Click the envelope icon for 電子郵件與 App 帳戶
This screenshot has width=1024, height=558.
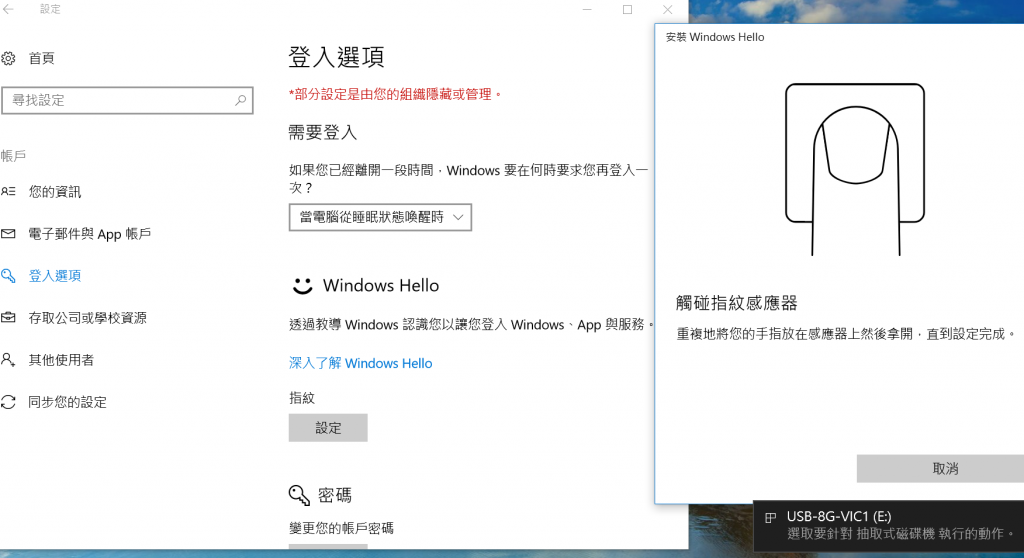click(8, 234)
